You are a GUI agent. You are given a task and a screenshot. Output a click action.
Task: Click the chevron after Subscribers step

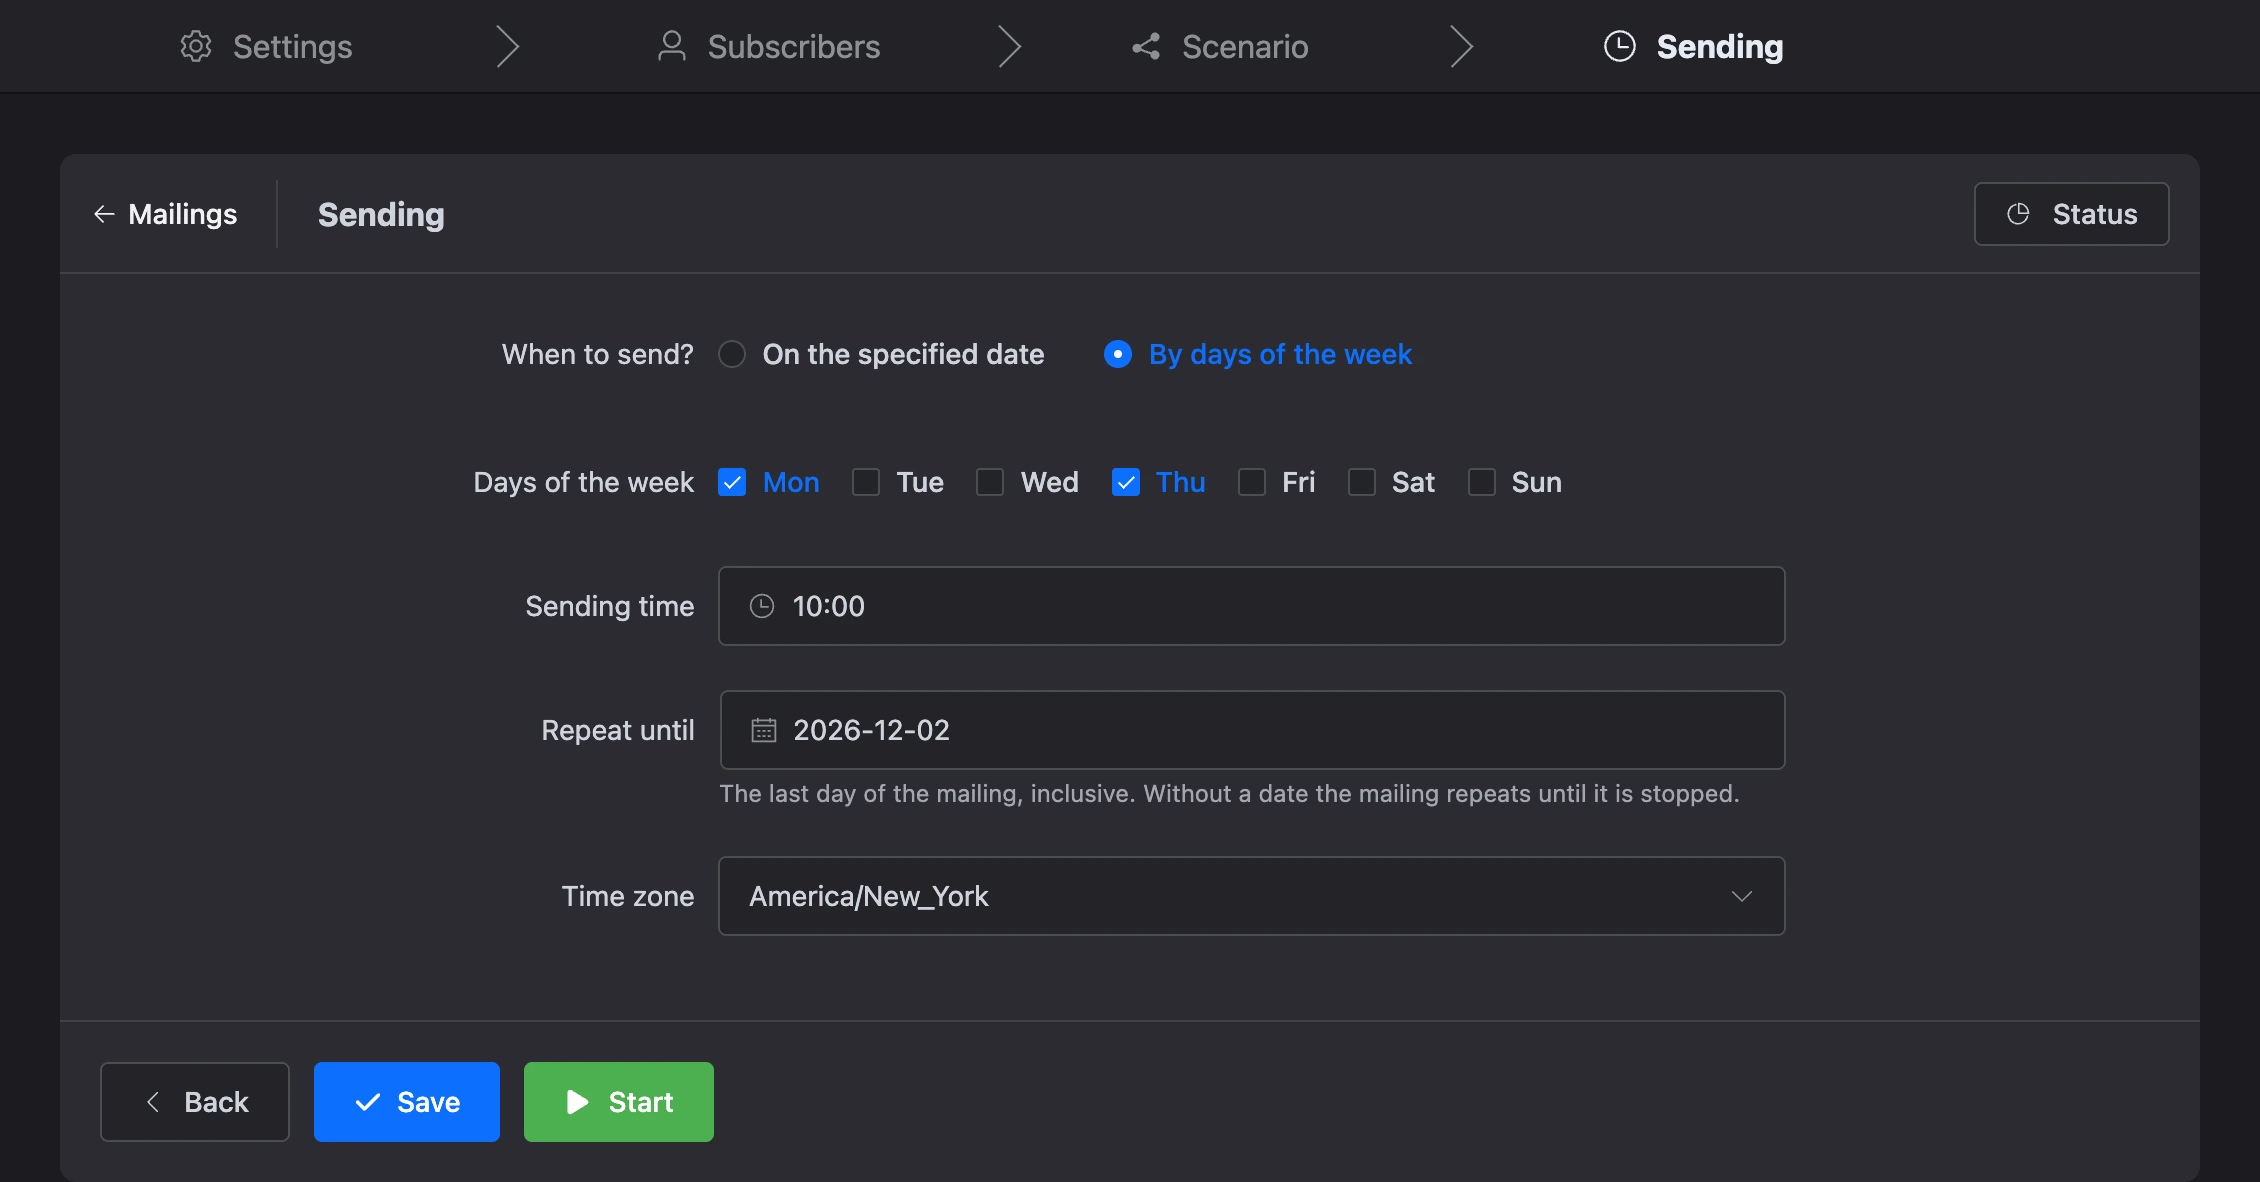point(1010,46)
